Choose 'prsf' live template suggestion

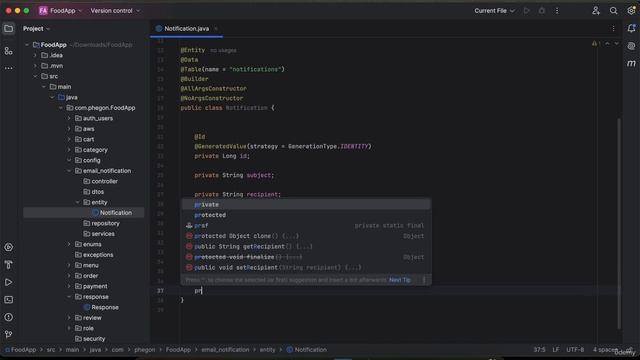(306, 226)
